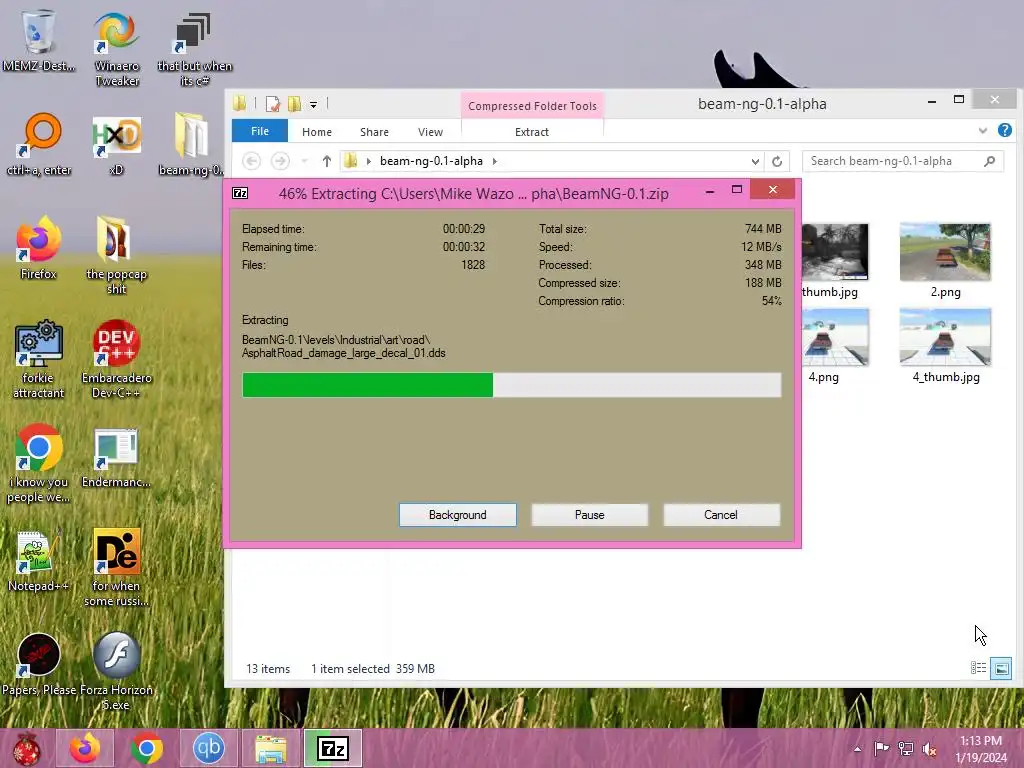Open the network tray icon
The width and height of the screenshot is (1024, 768).
click(906, 749)
